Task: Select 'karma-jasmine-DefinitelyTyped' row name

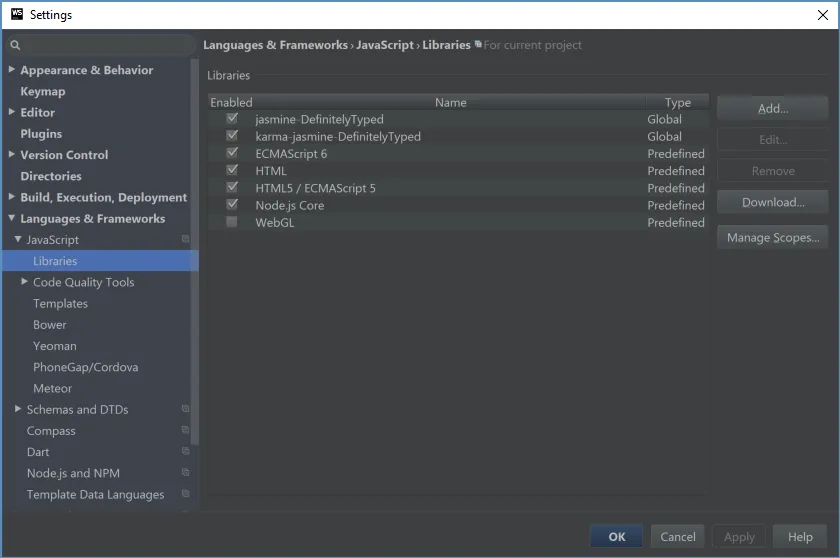Action: (x=338, y=137)
